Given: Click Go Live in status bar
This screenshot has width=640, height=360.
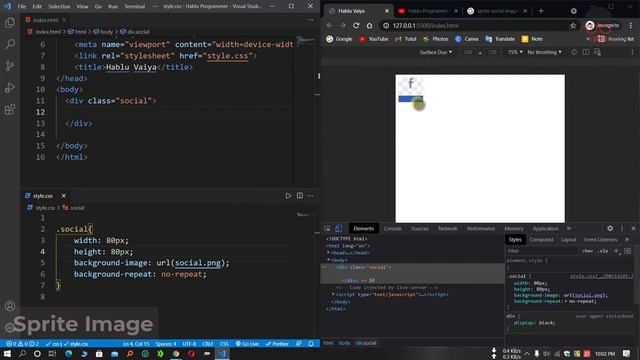Looking at the screenshot, I should tap(247, 344).
